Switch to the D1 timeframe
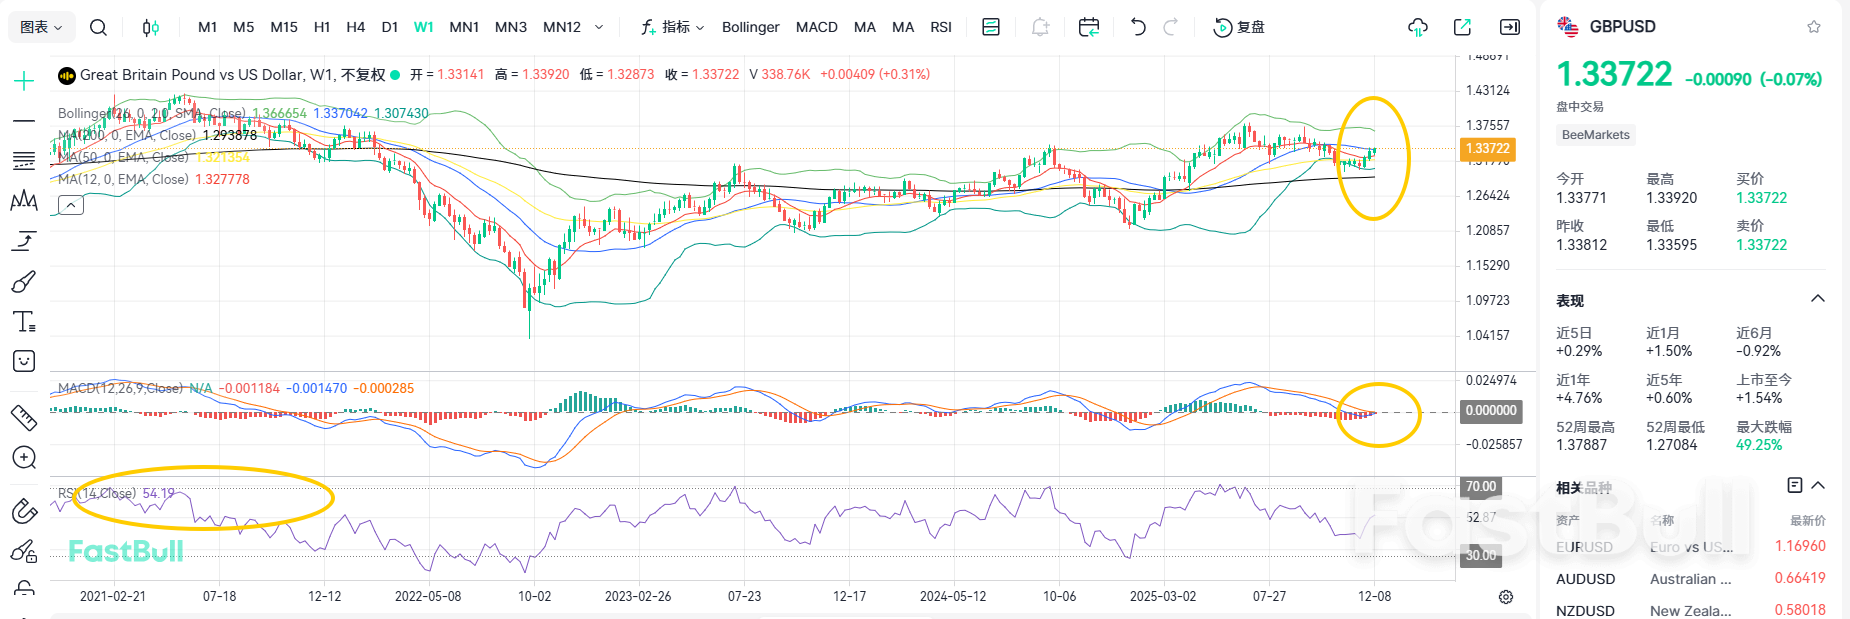 (x=390, y=27)
